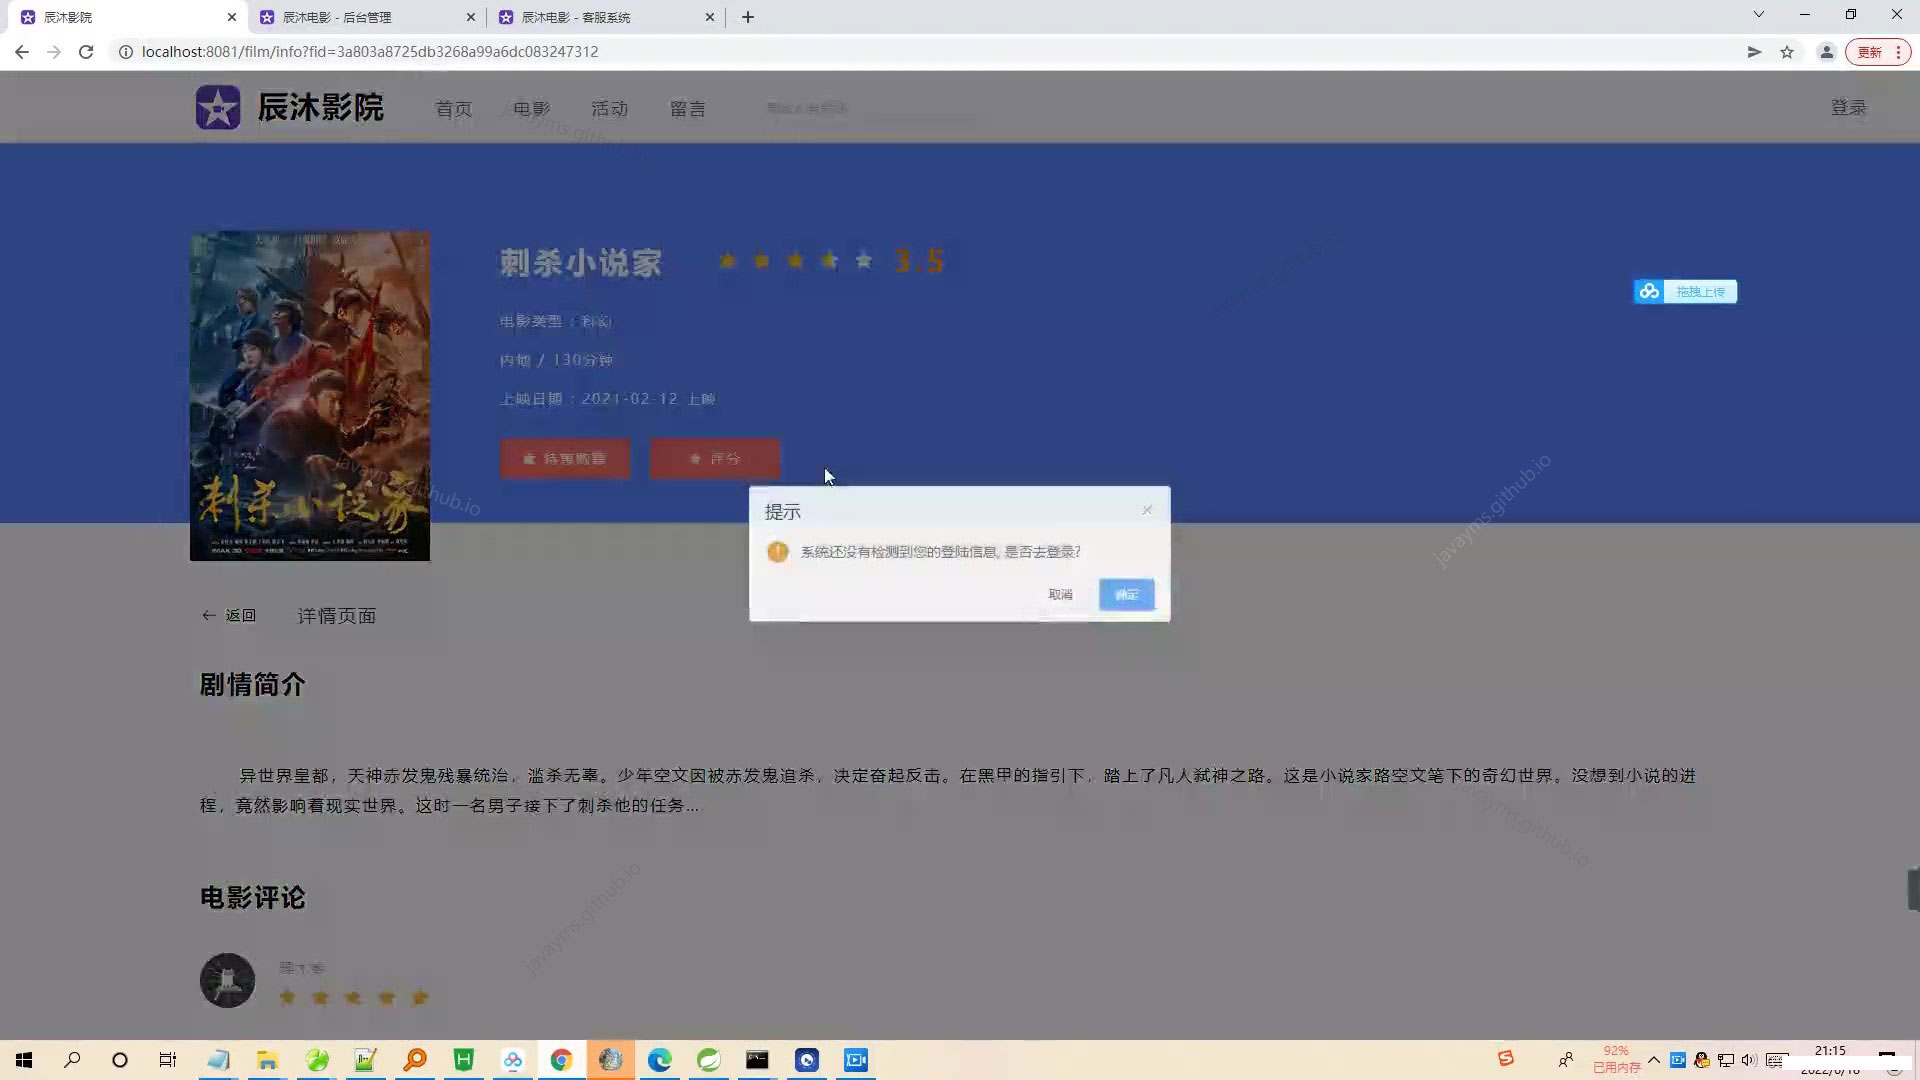This screenshot has width=1920, height=1080.
Task: Click the warning icon in the 提示 dialog
Action: coord(779,551)
